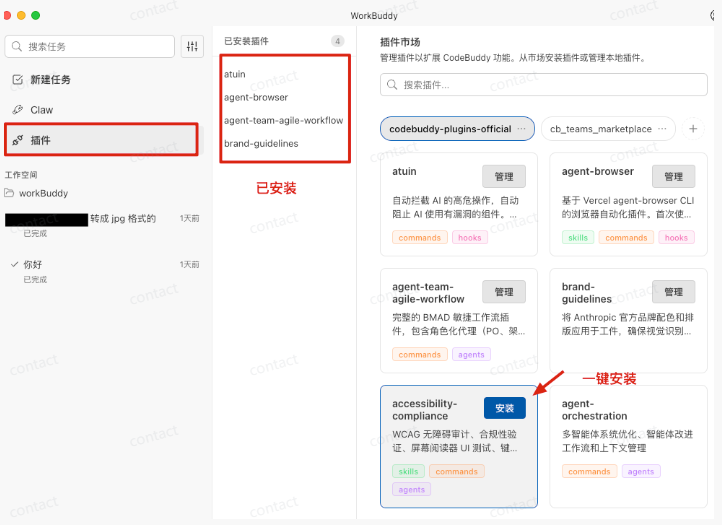Select agent-browser in installed plugins list
722x525 pixels.
[x=256, y=97]
